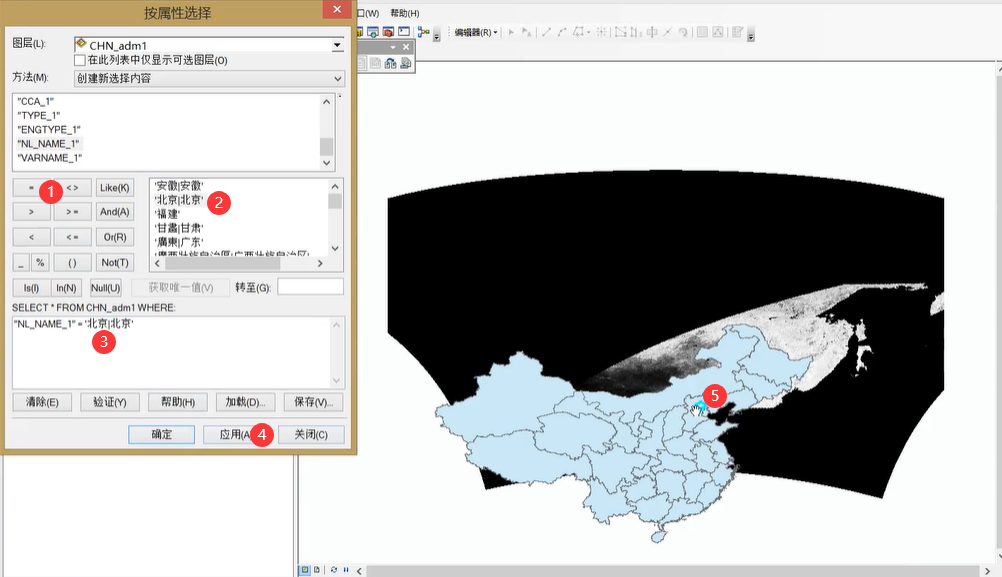Click the Like(K) operator button
1002x577 pixels.
click(x=114, y=188)
